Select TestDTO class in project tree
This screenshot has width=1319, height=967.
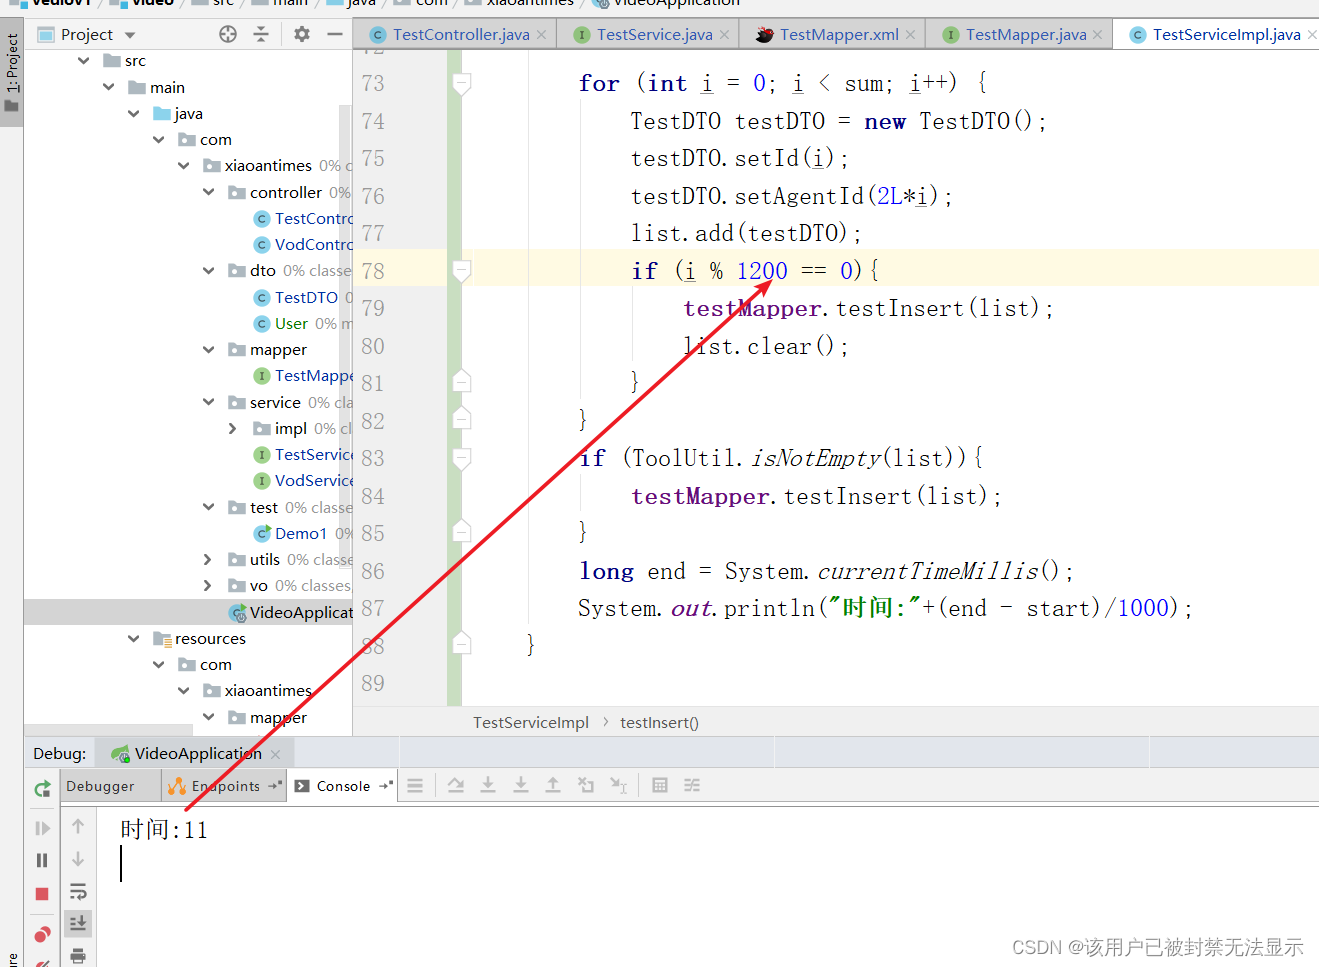point(306,297)
